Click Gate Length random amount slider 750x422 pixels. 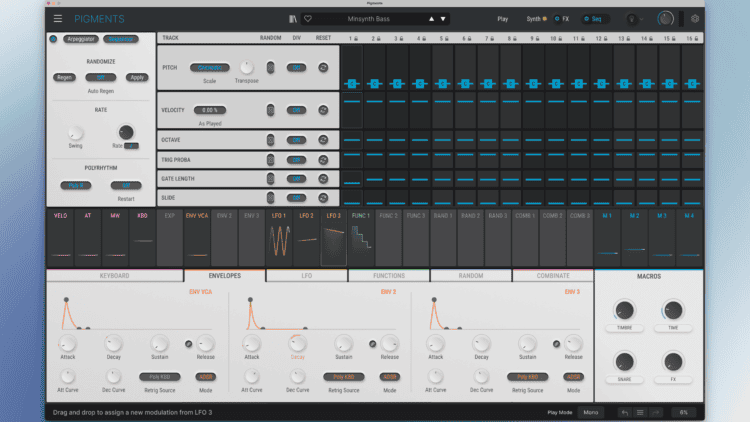[270, 178]
